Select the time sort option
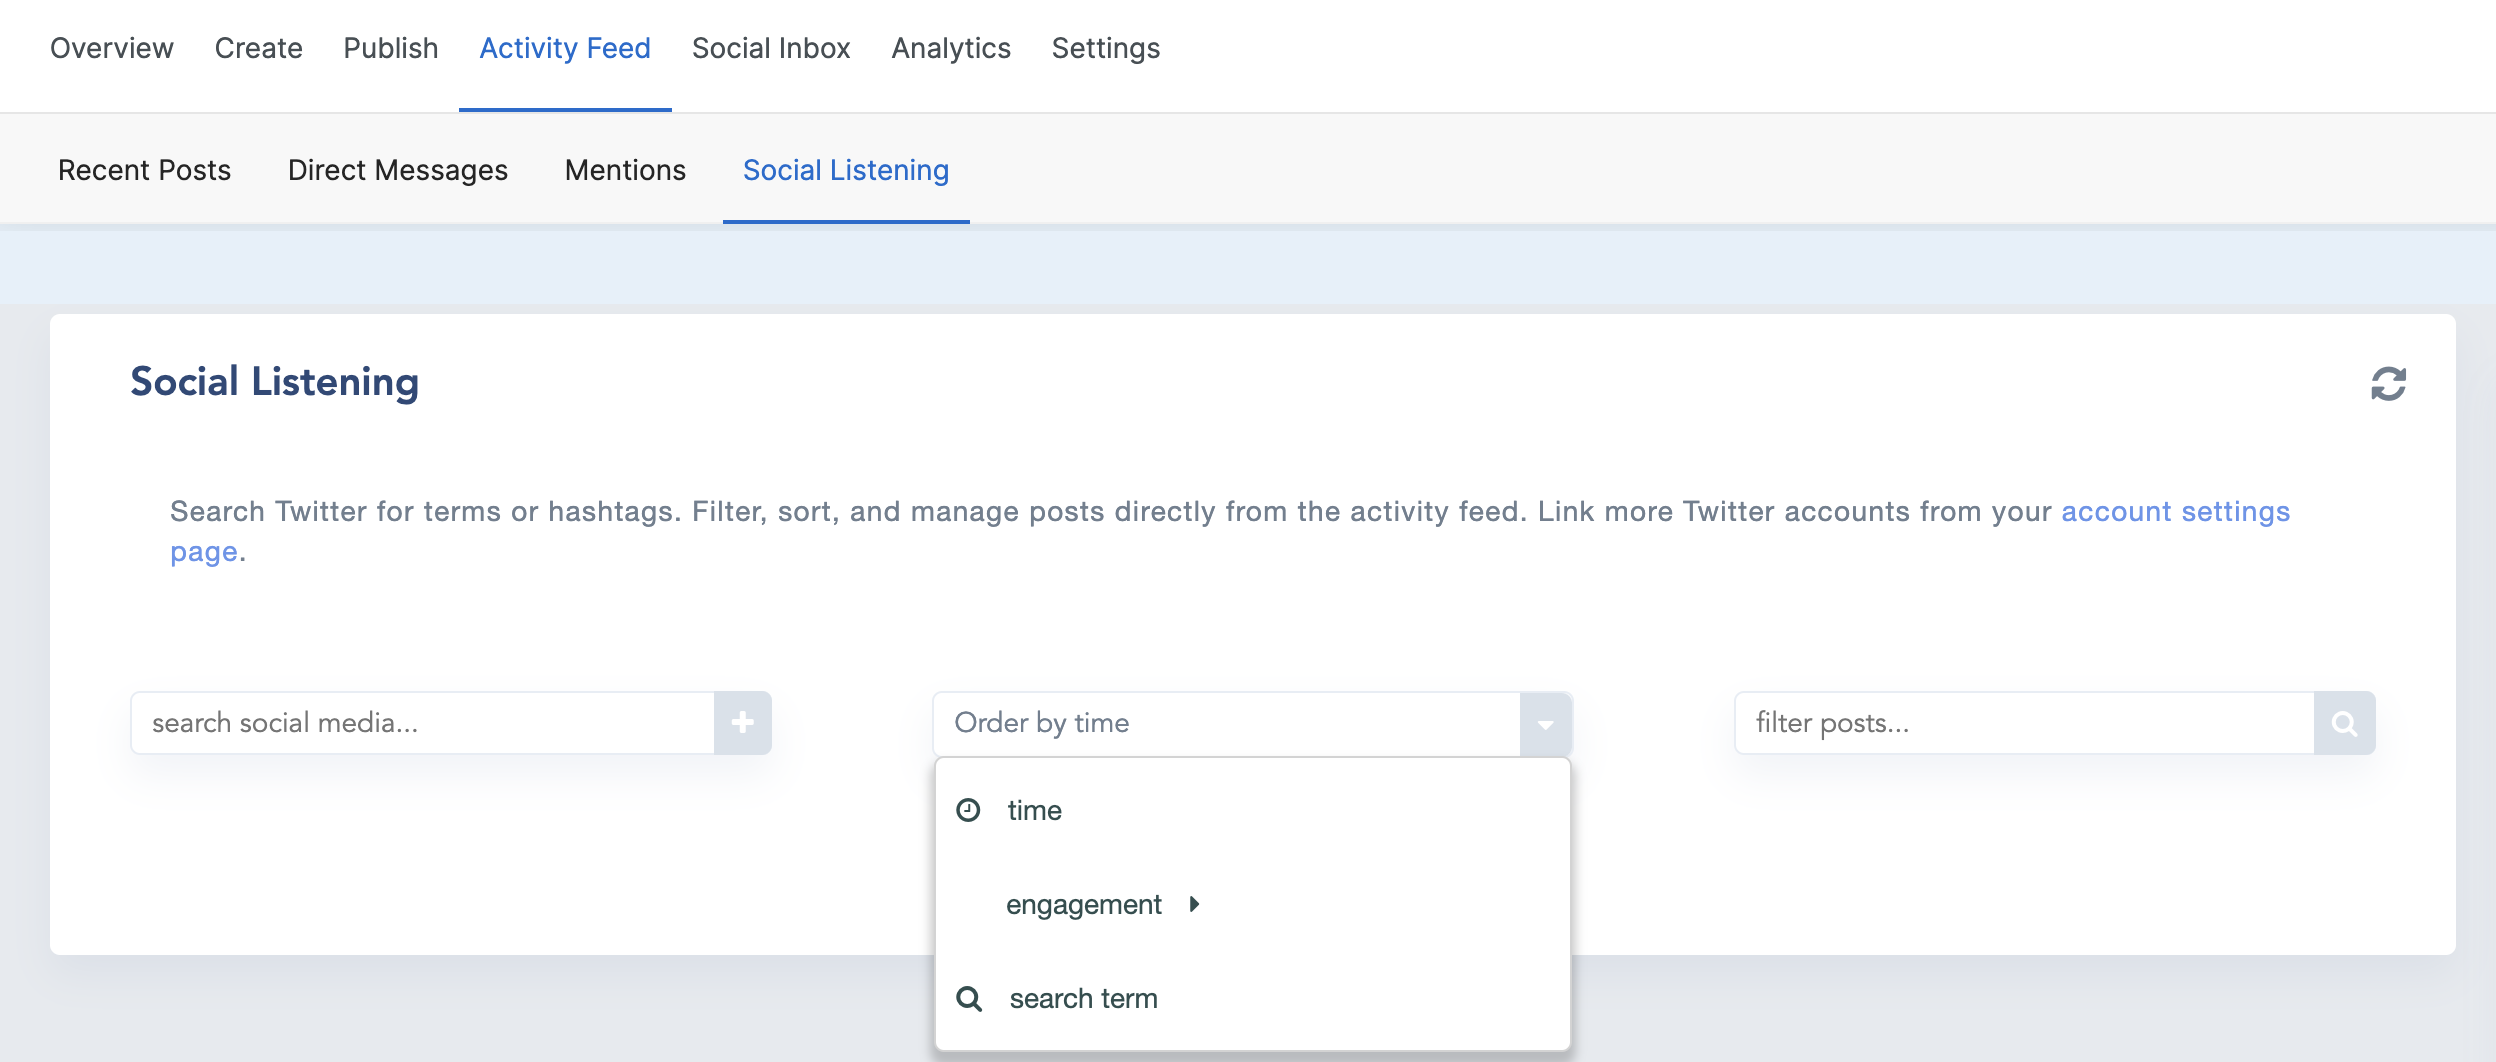Viewport: 2496px width, 1062px height. [1034, 810]
